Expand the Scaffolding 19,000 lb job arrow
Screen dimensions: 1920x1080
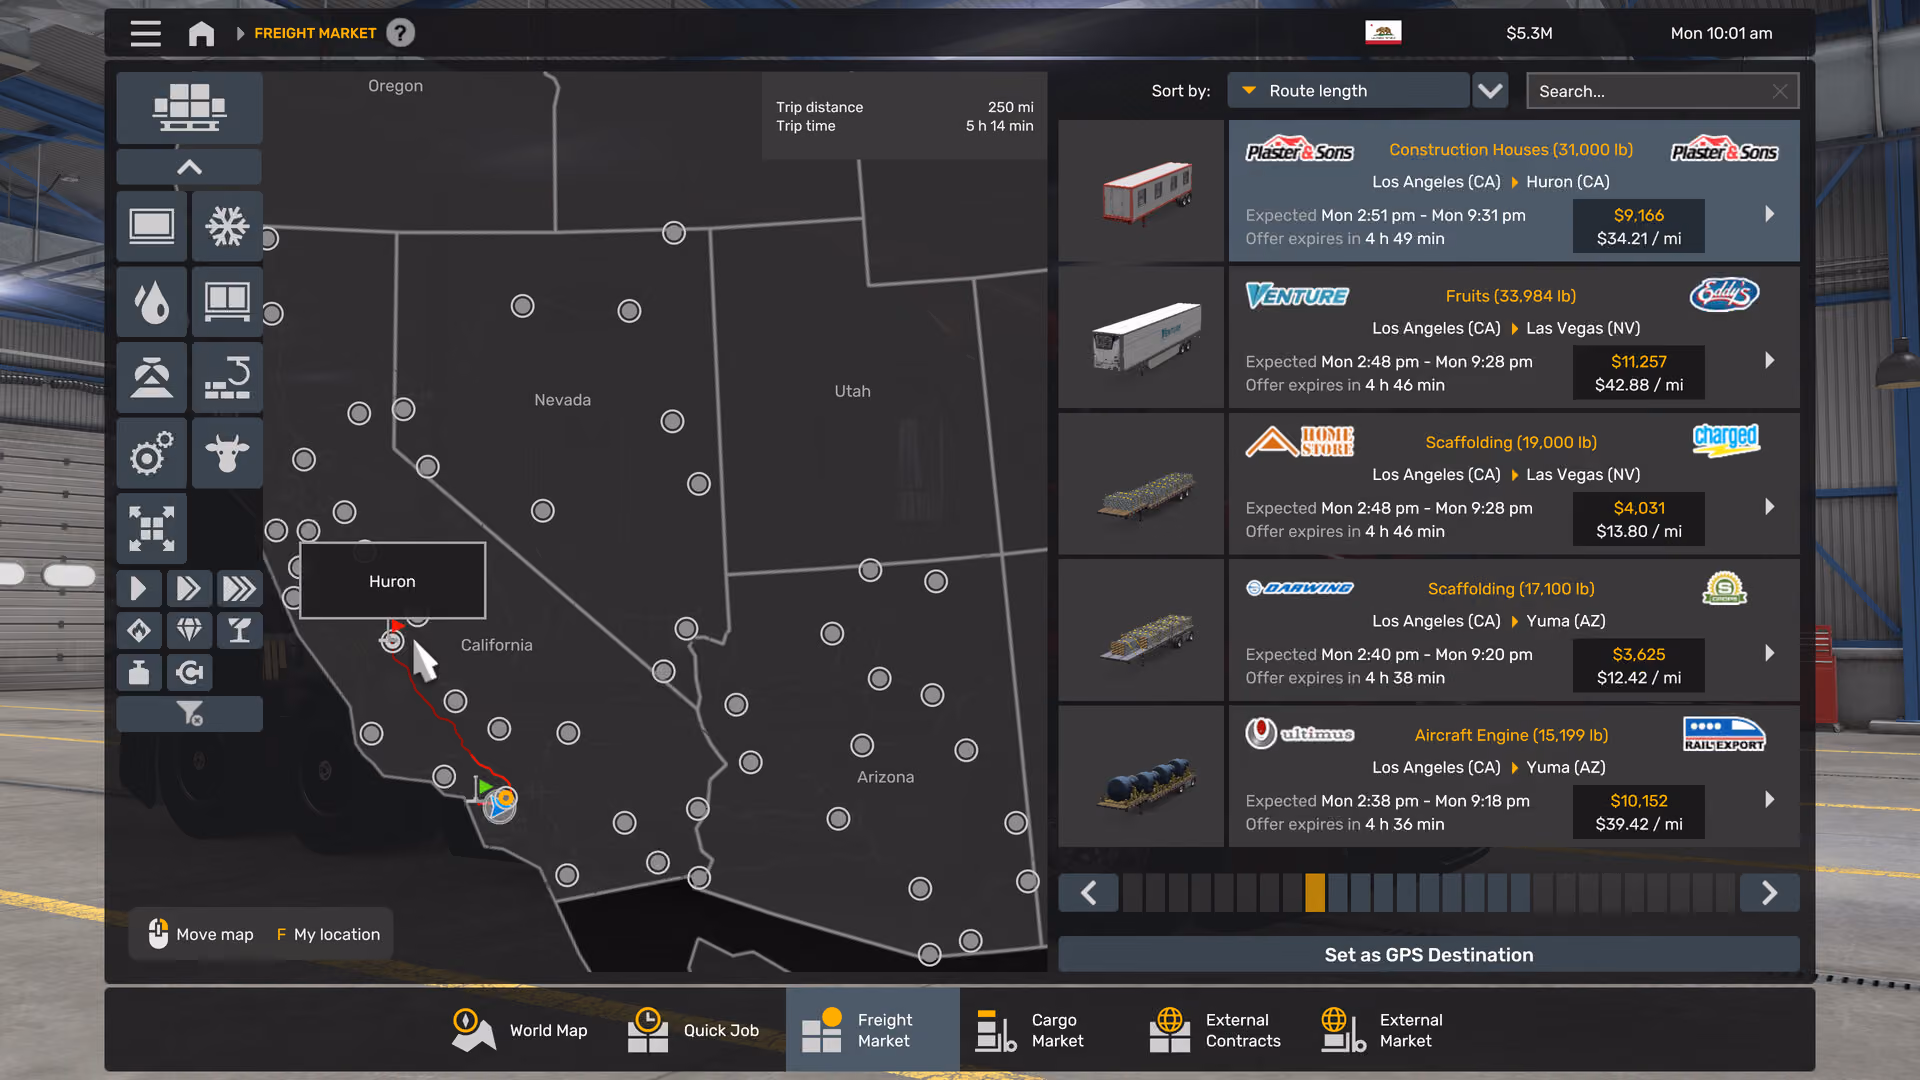(1769, 507)
